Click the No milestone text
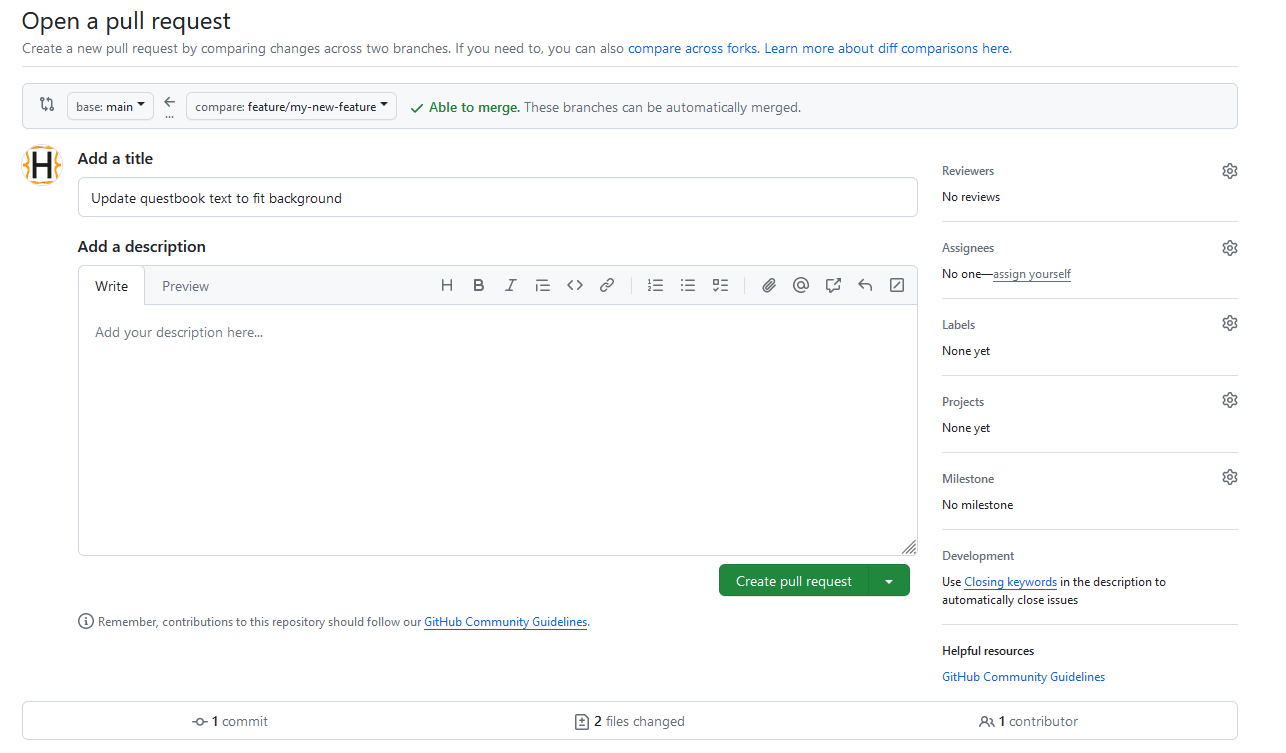1286x753 pixels. [x=978, y=505]
